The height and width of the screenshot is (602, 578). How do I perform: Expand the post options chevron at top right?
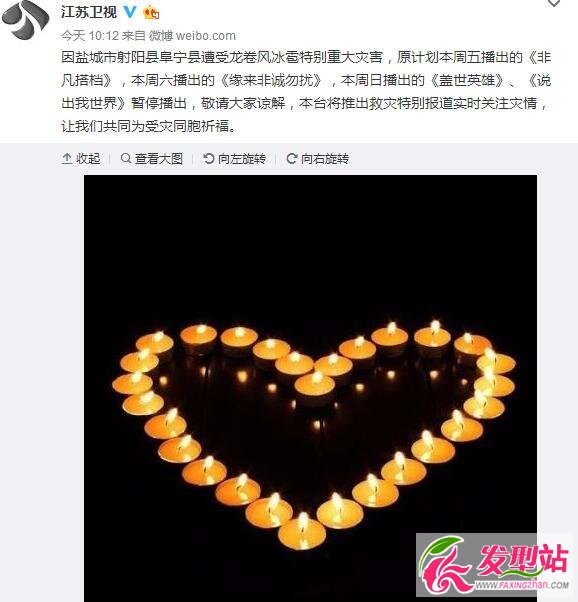pos(553,3)
